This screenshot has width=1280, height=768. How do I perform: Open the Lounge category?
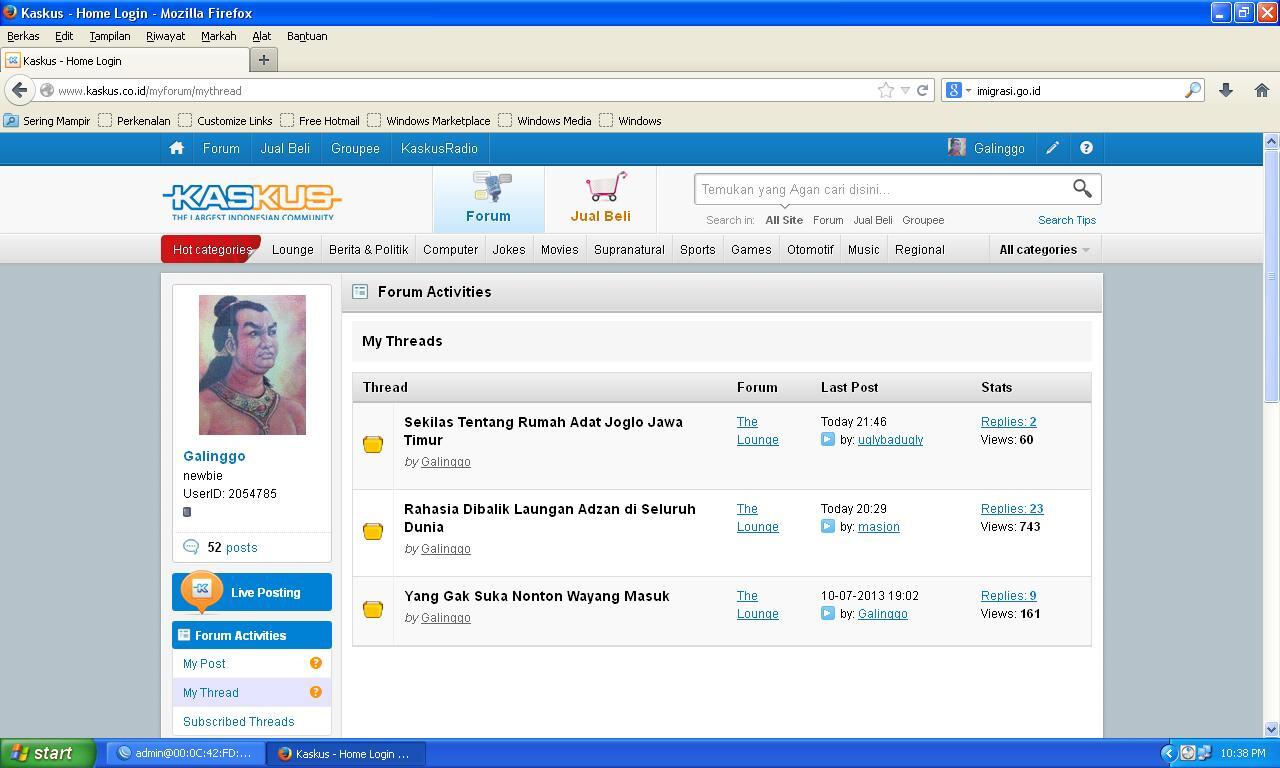click(293, 250)
